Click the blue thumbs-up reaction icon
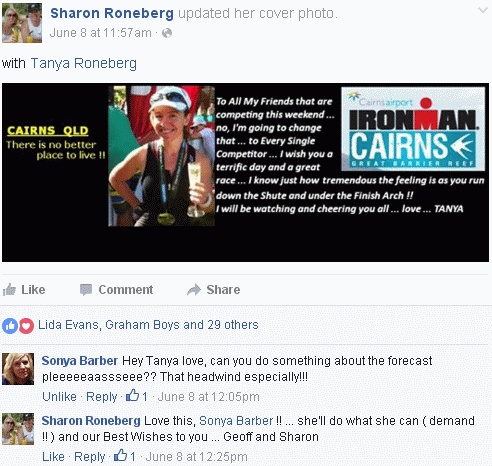This screenshot has height=466, width=492. pos(10,326)
